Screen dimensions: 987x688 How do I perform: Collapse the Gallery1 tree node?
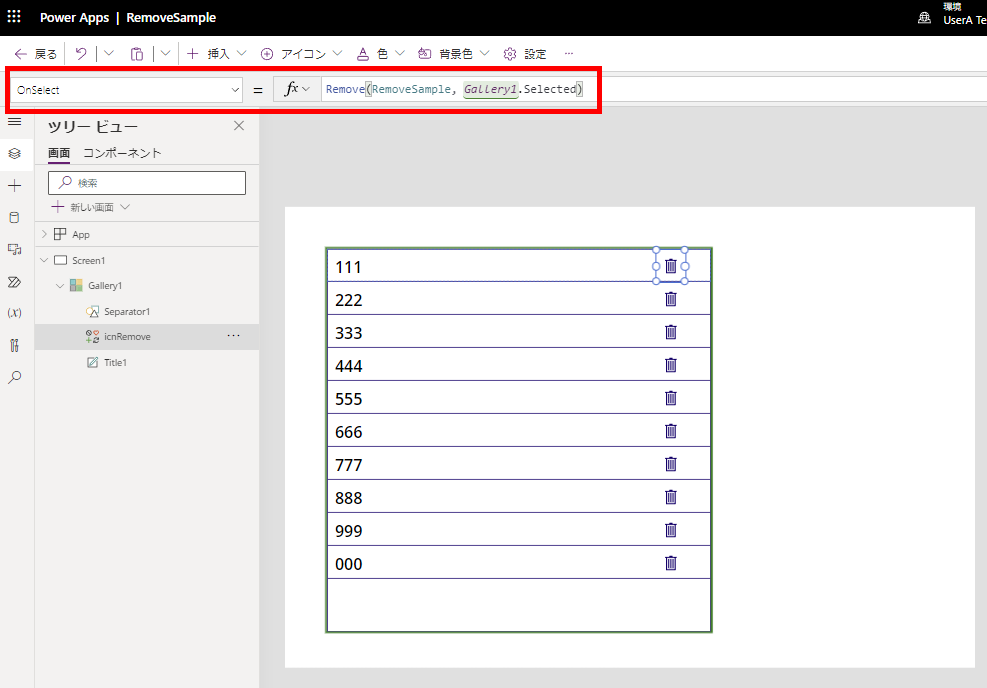coord(60,286)
